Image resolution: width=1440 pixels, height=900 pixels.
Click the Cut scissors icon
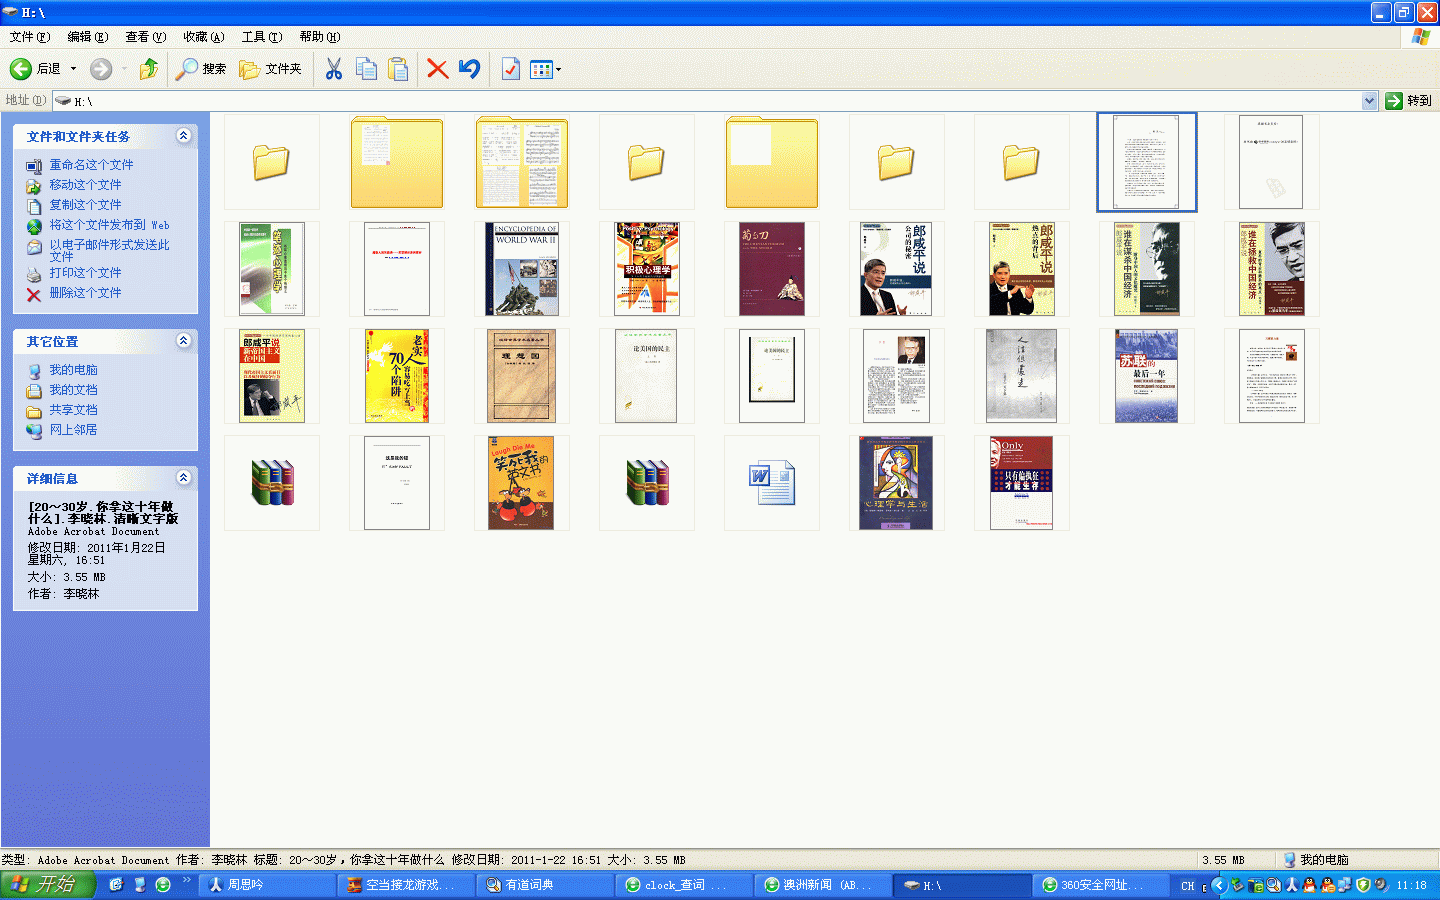point(334,69)
